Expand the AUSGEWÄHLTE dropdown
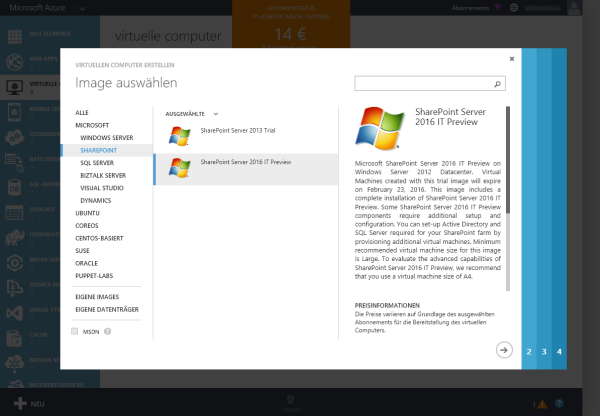 [x=192, y=114]
